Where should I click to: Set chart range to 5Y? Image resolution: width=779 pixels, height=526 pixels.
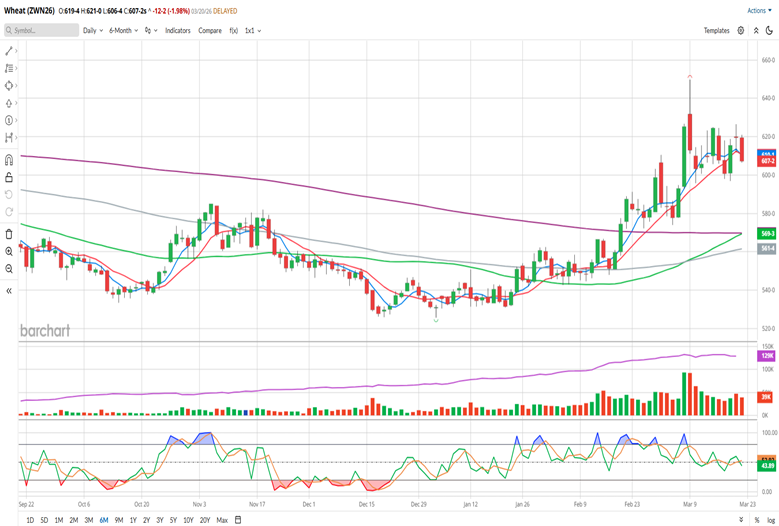tap(173, 520)
